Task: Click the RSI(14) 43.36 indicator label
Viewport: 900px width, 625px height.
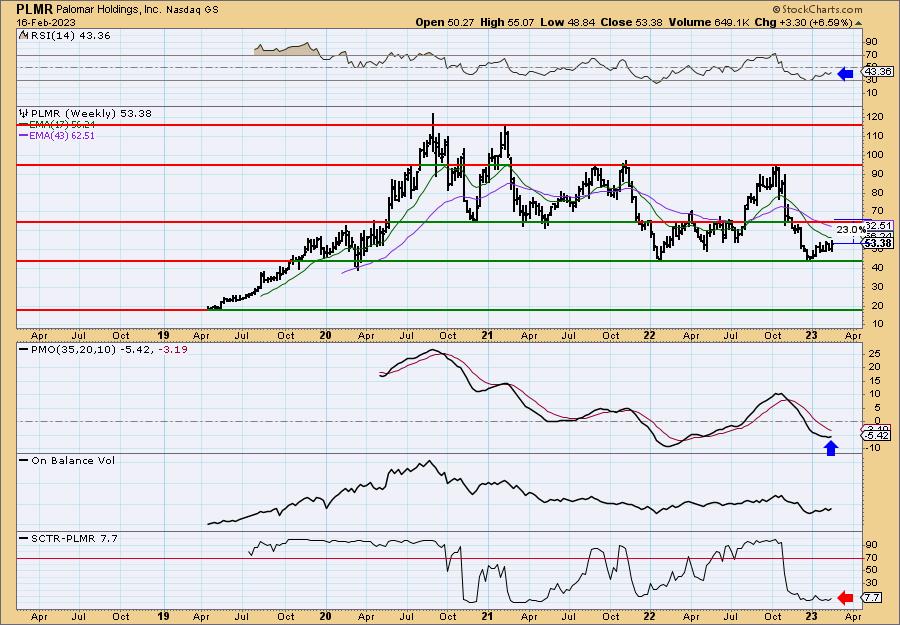Action: point(70,35)
